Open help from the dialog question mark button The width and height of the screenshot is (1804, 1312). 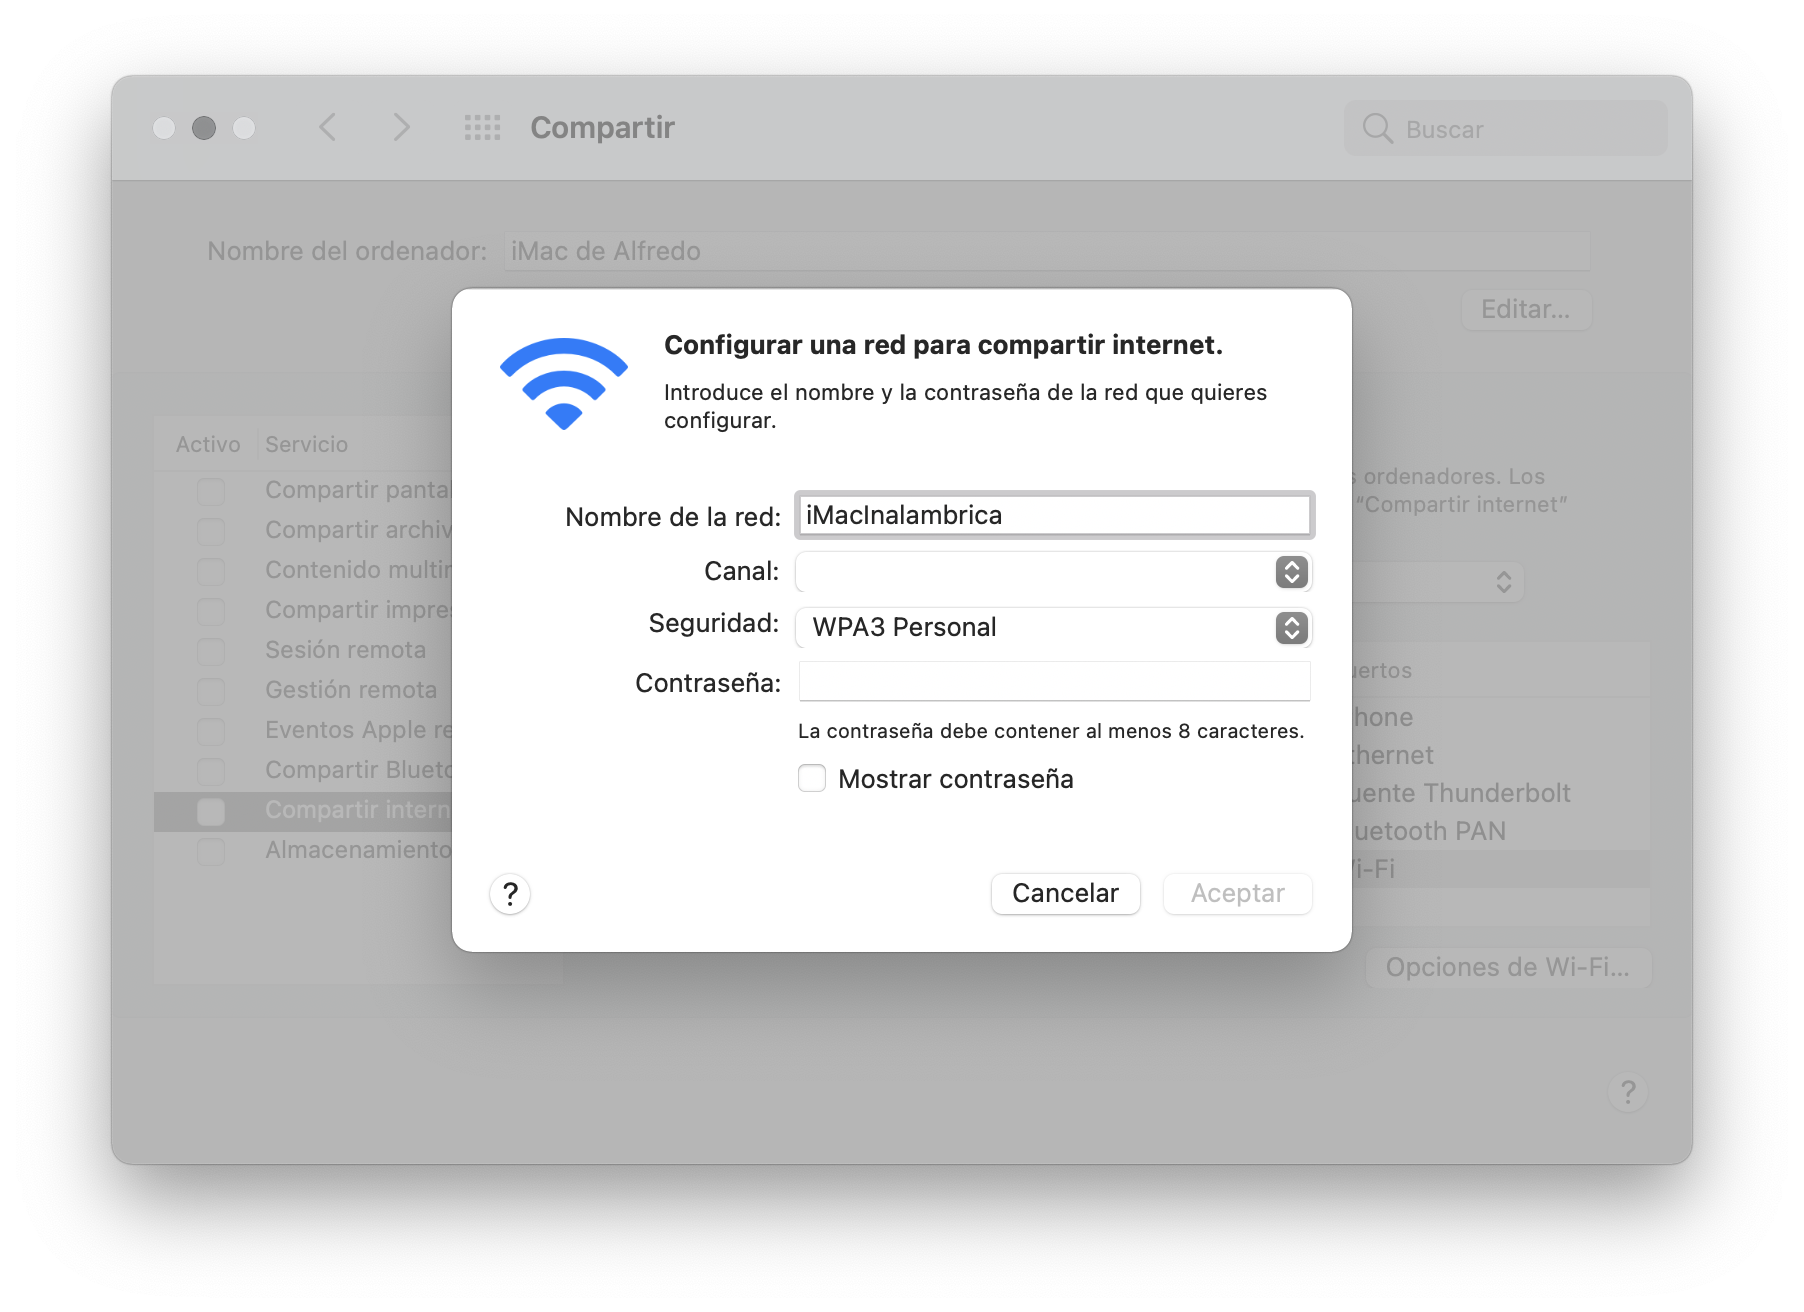(x=510, y=893)
